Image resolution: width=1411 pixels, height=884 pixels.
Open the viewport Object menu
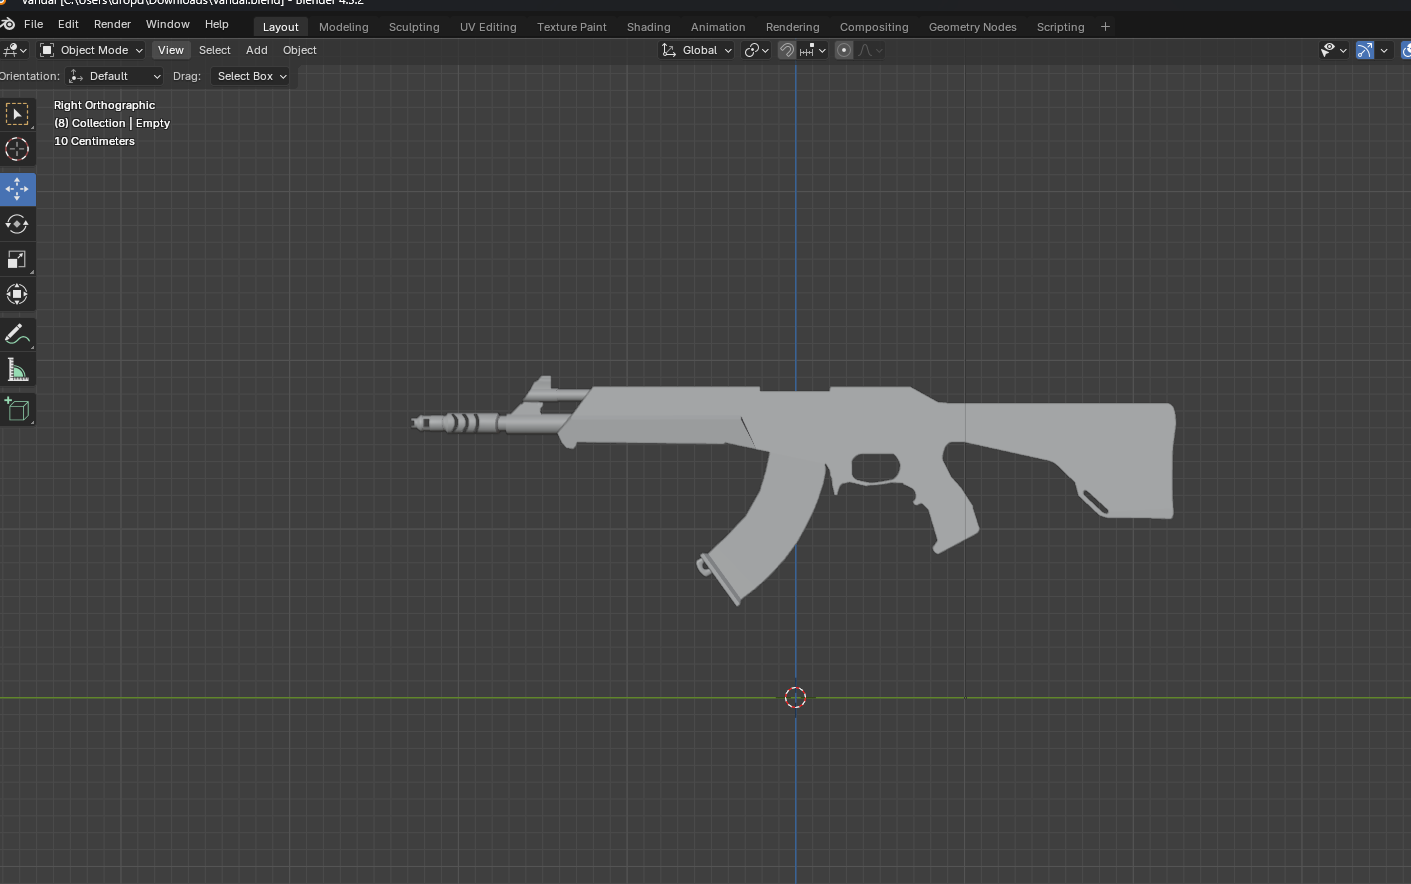coord(300,50)
